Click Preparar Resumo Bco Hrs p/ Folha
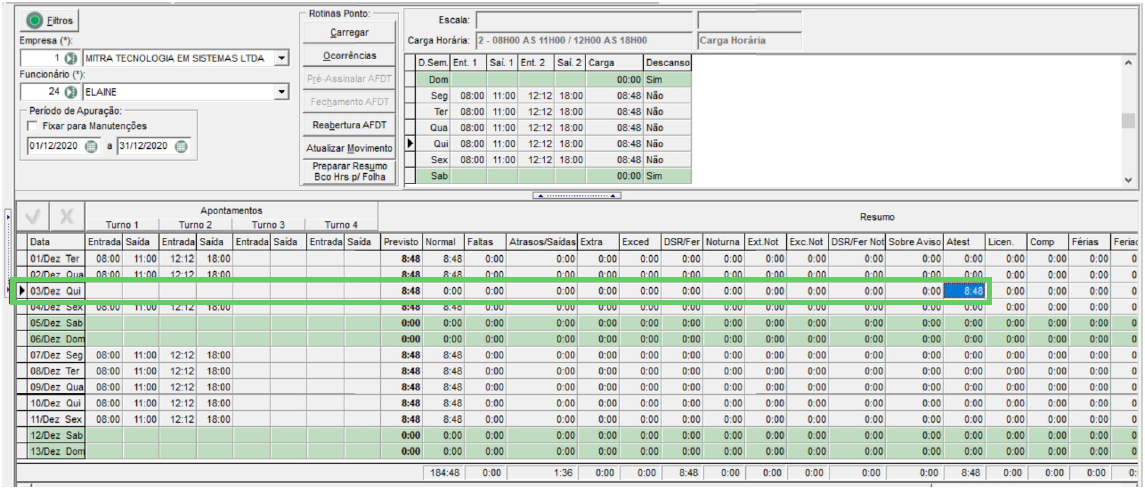Screen dimensions: 1145x492 pos(349,172)
